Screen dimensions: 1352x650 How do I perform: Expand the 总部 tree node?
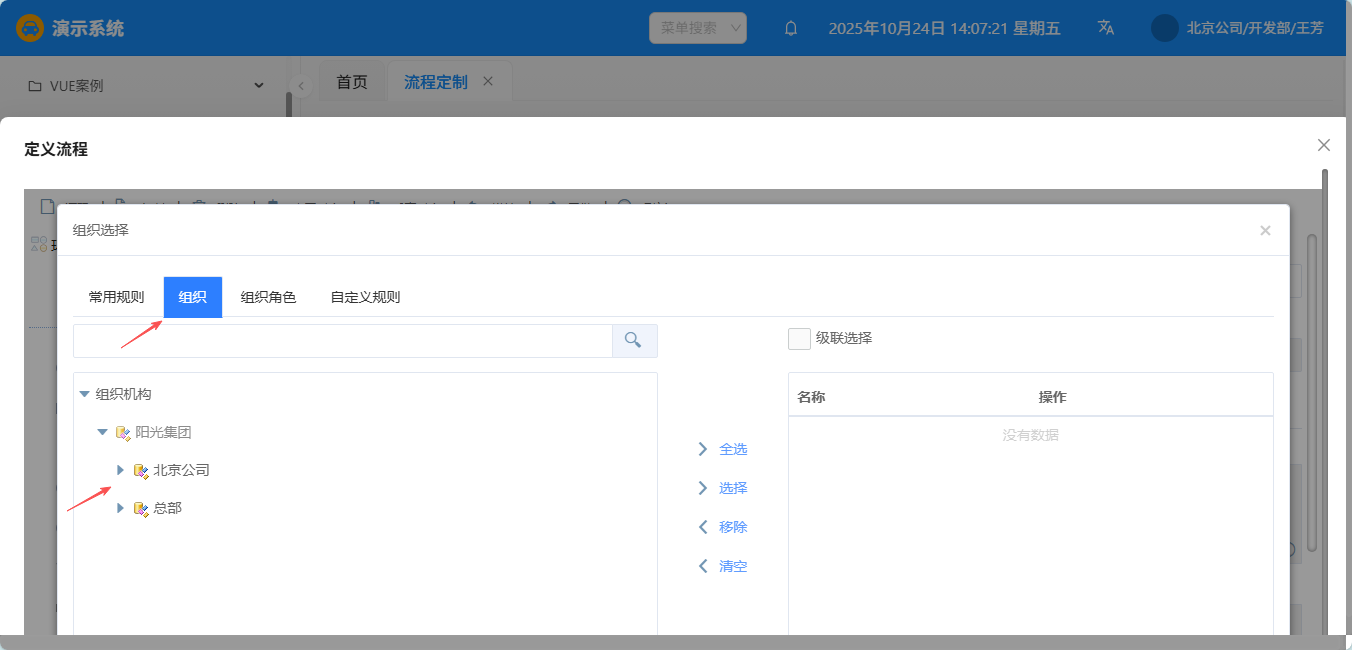coord(120,508)
